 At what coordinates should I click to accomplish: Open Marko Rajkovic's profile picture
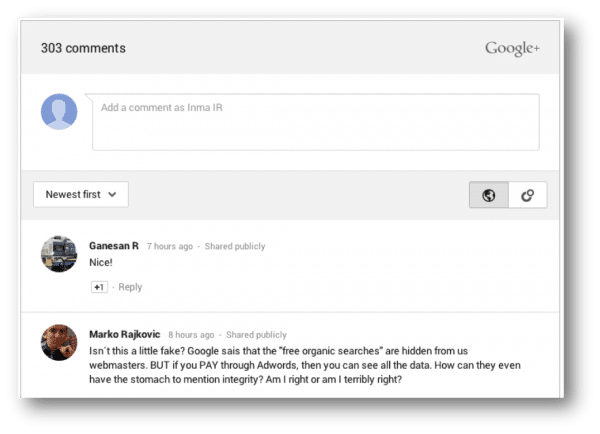pyautogui.click(x=59, y=343)
